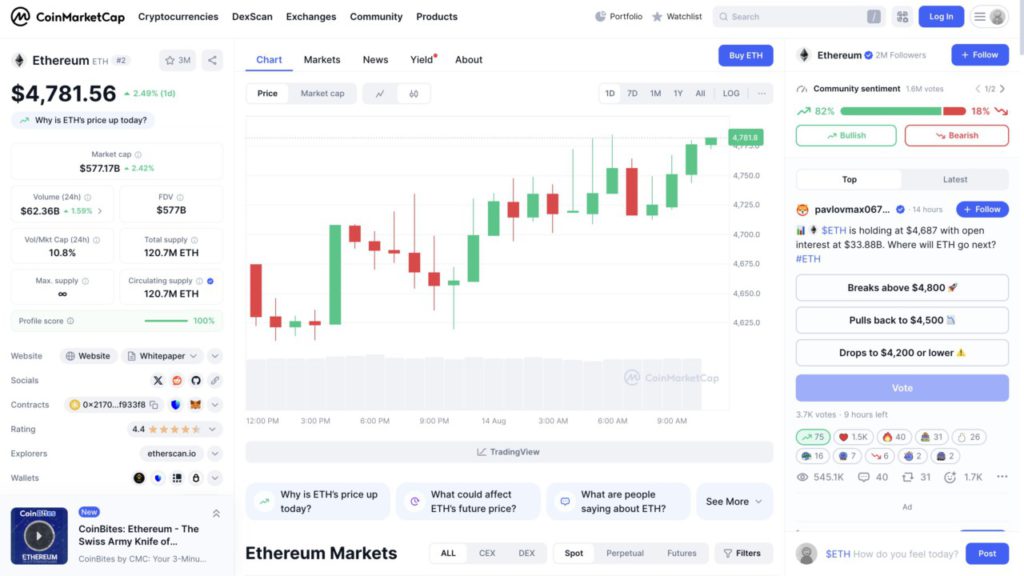The height and width of the screenshot is (576, 1024).
Task: Switch chart to candlestick view
Action: 413,93
